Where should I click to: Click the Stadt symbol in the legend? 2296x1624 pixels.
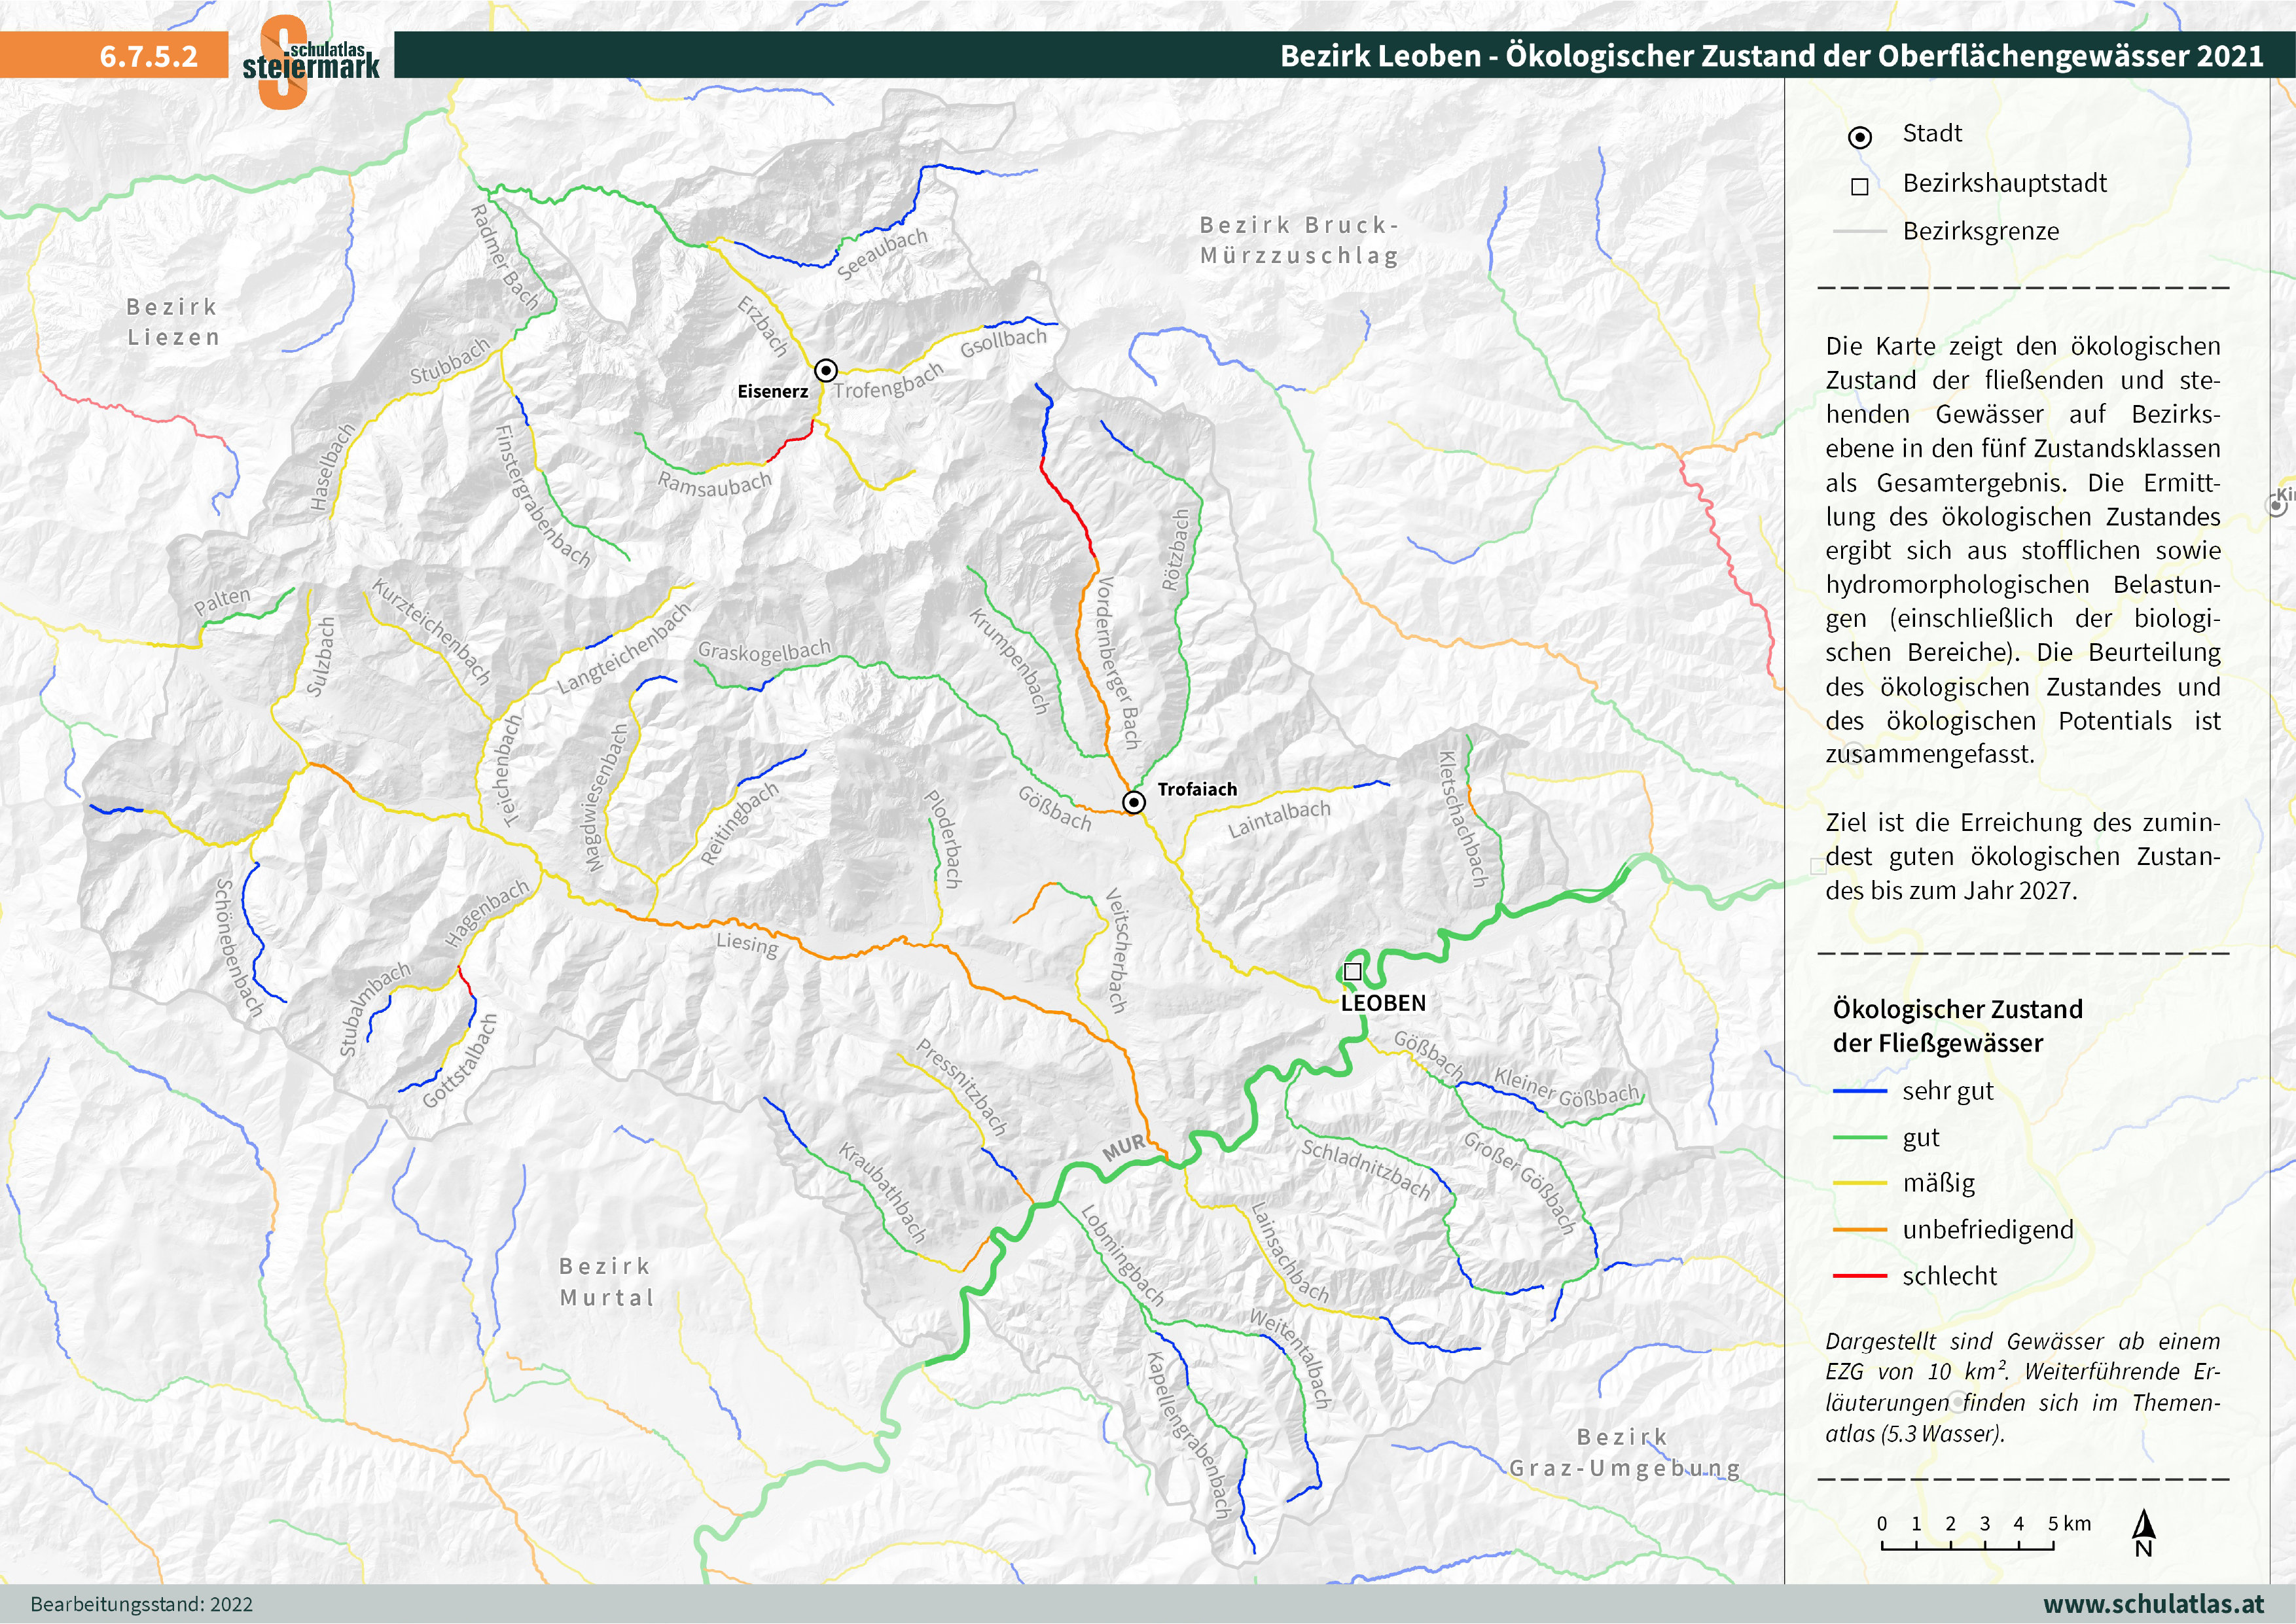pos(1859,138)
